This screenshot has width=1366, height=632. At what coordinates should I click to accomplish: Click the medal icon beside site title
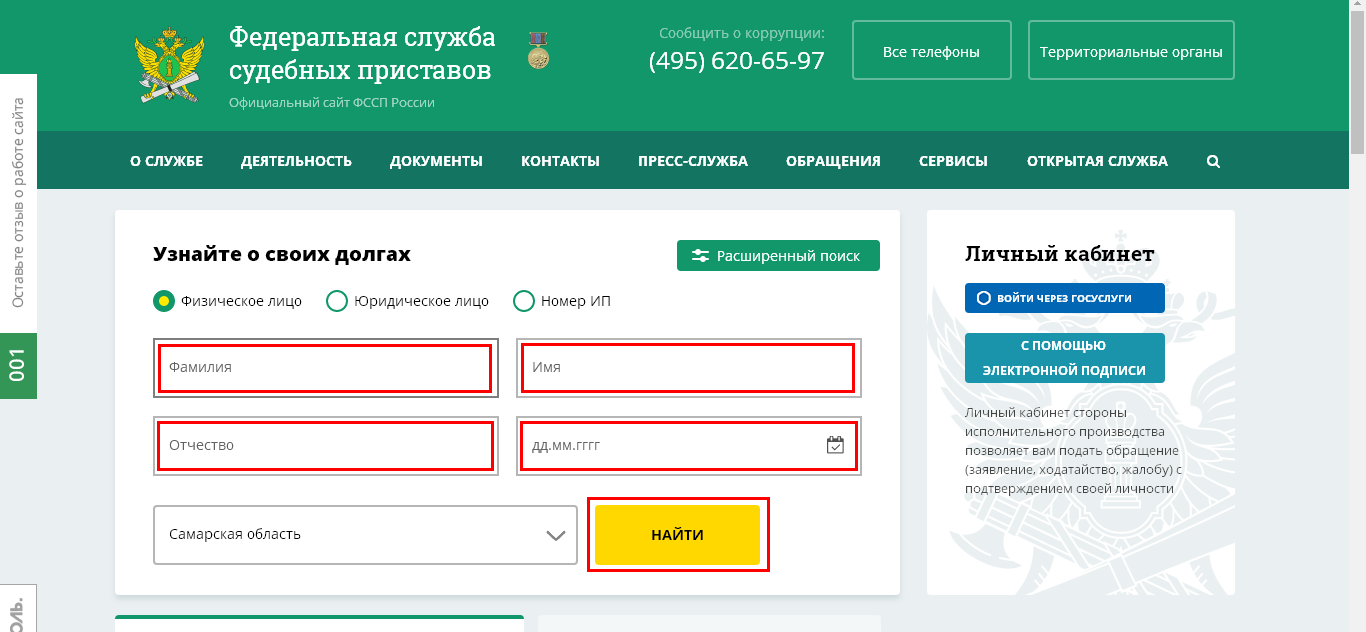(538, 51)
